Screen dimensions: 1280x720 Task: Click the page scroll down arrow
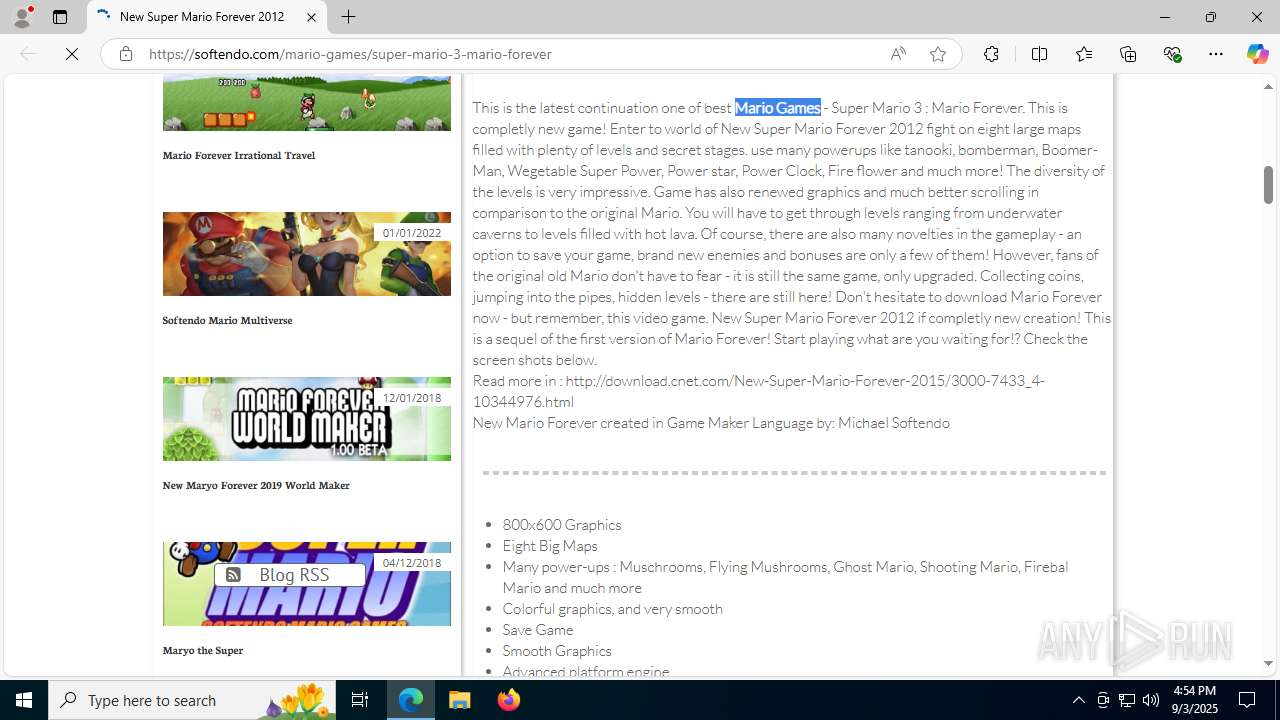tap(1269, 663)
